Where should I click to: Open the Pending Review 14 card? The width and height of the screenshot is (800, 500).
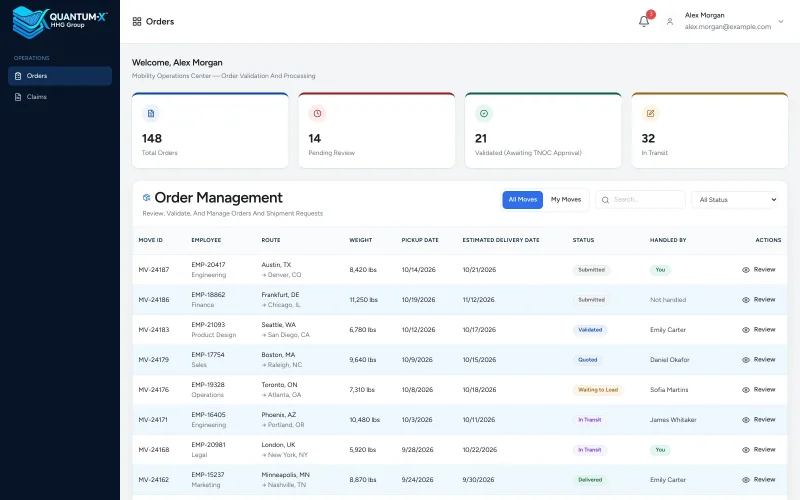(377, 131)
